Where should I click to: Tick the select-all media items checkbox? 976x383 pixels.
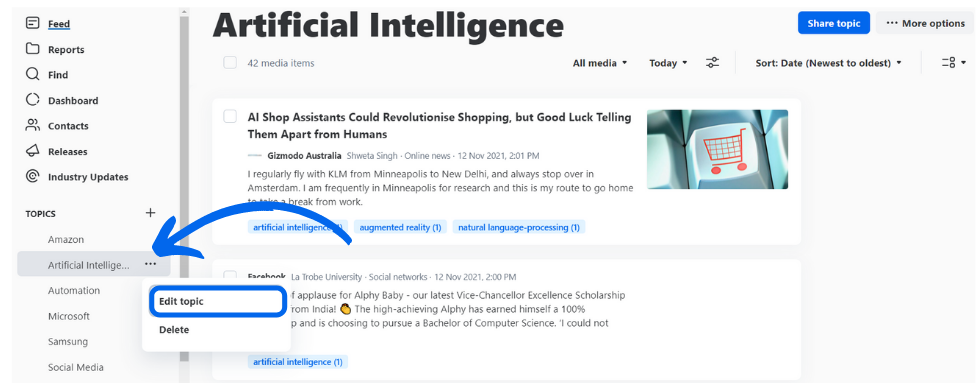[230, 63]
